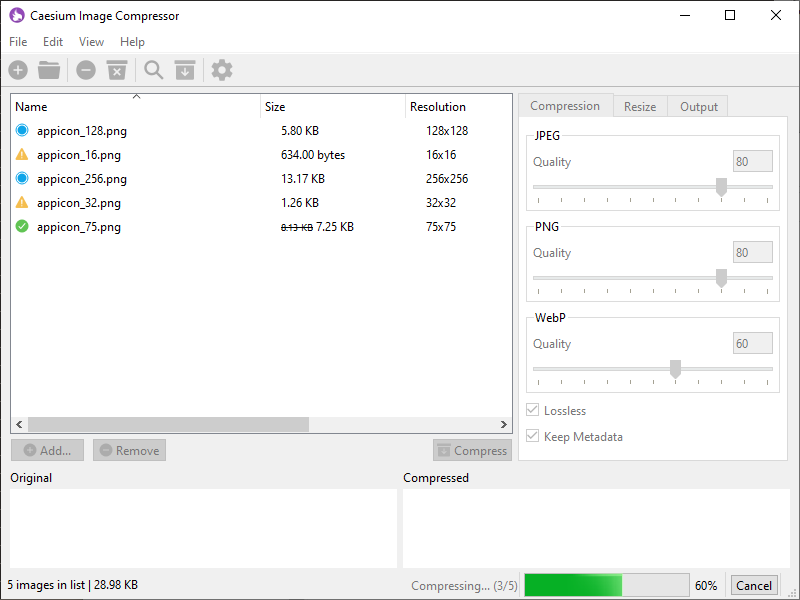
Task: Click the remove item minus toolbar icon
Action: 86,70
